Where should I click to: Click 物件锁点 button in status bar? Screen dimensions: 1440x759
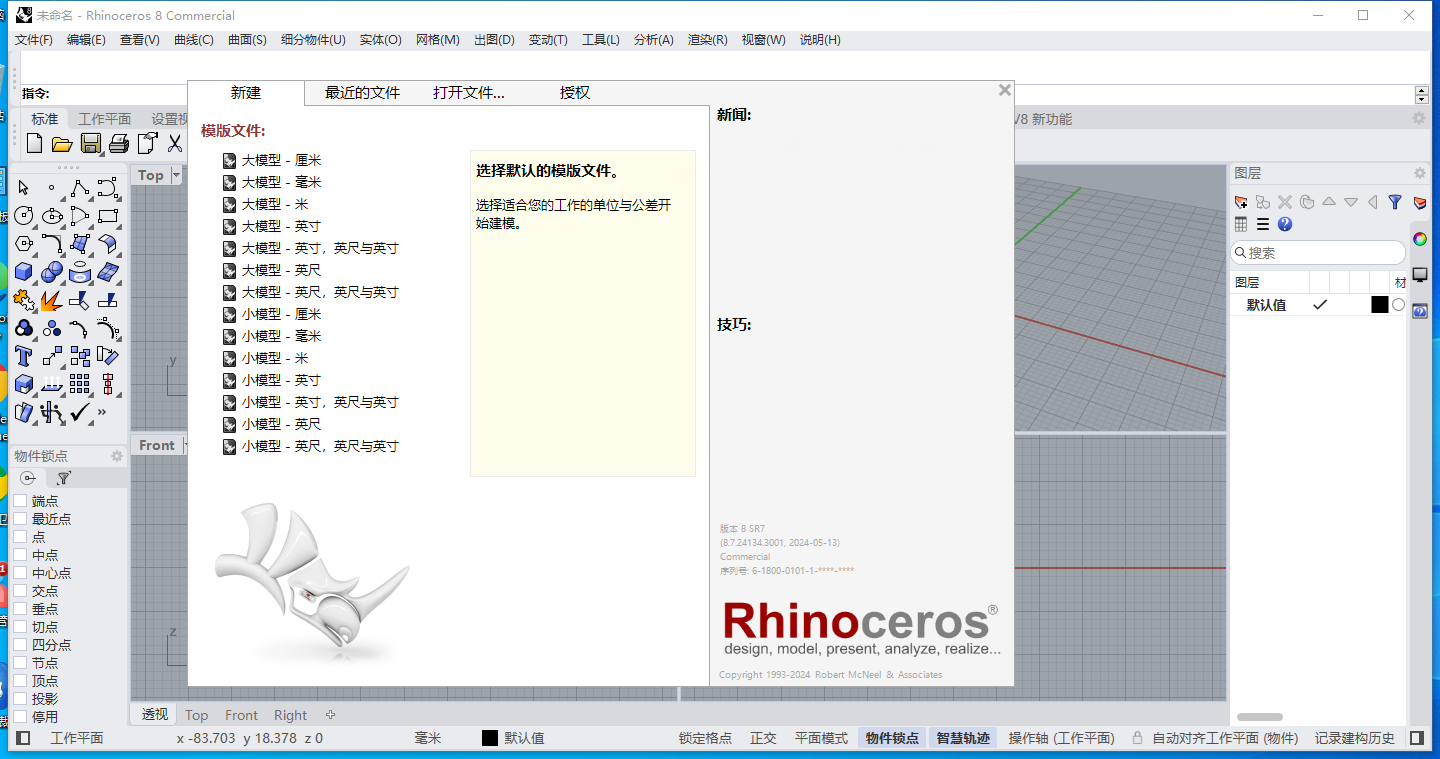[892, 738]
